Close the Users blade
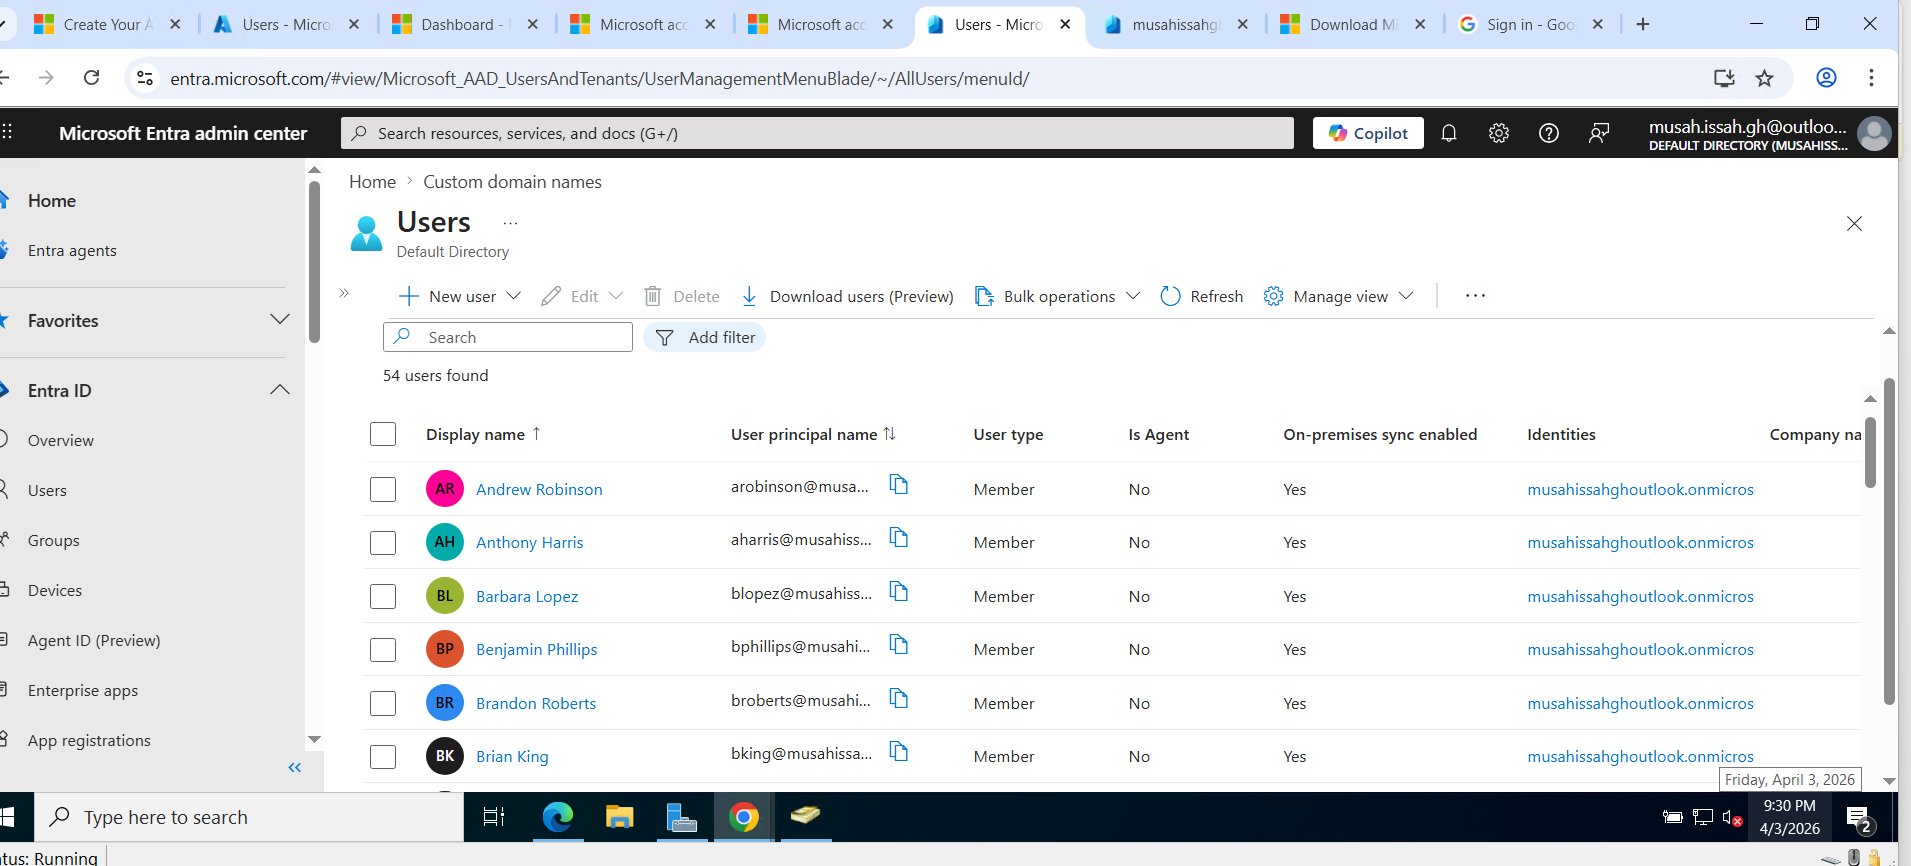 (x=1854, y=223)
